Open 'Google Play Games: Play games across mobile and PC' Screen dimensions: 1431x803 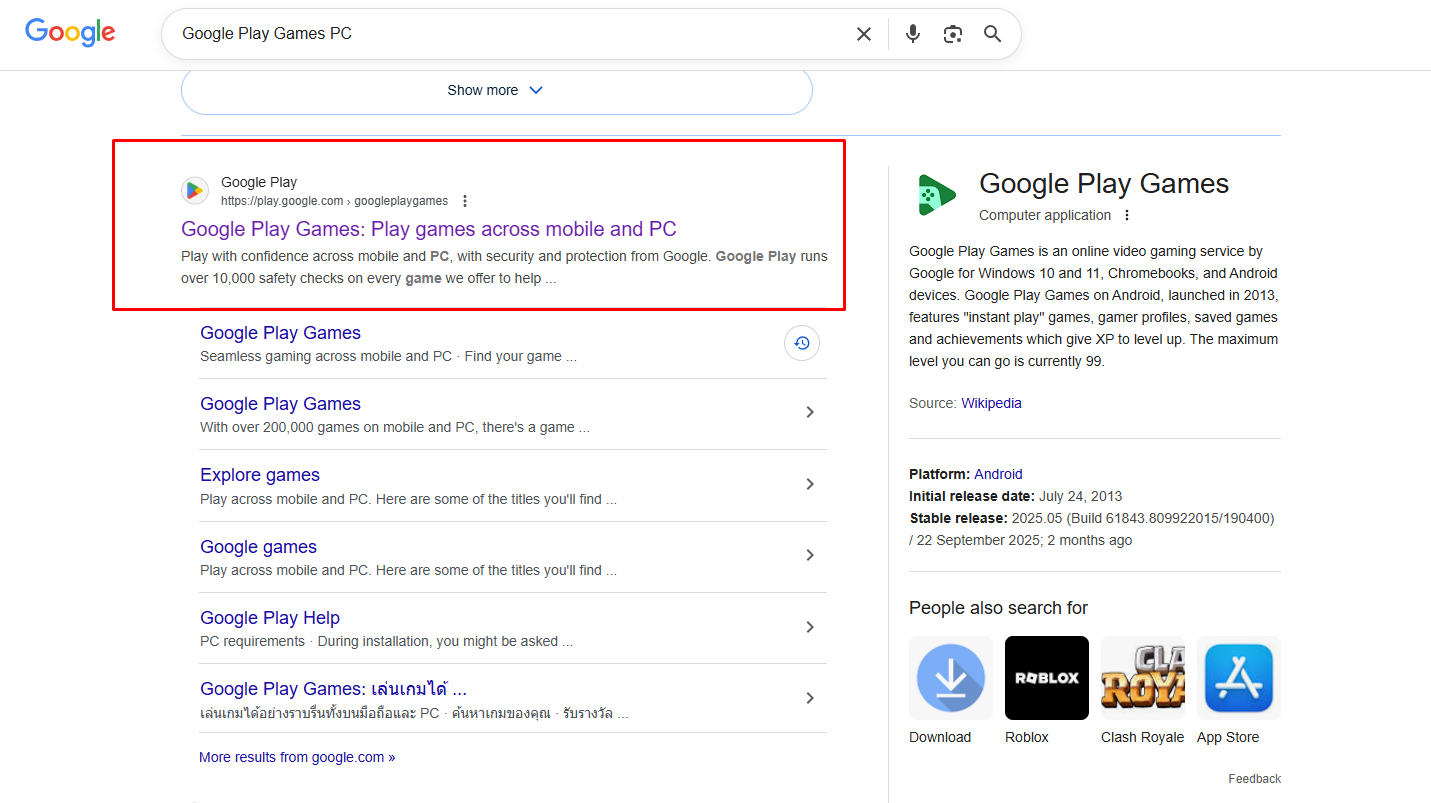[428, 229]
